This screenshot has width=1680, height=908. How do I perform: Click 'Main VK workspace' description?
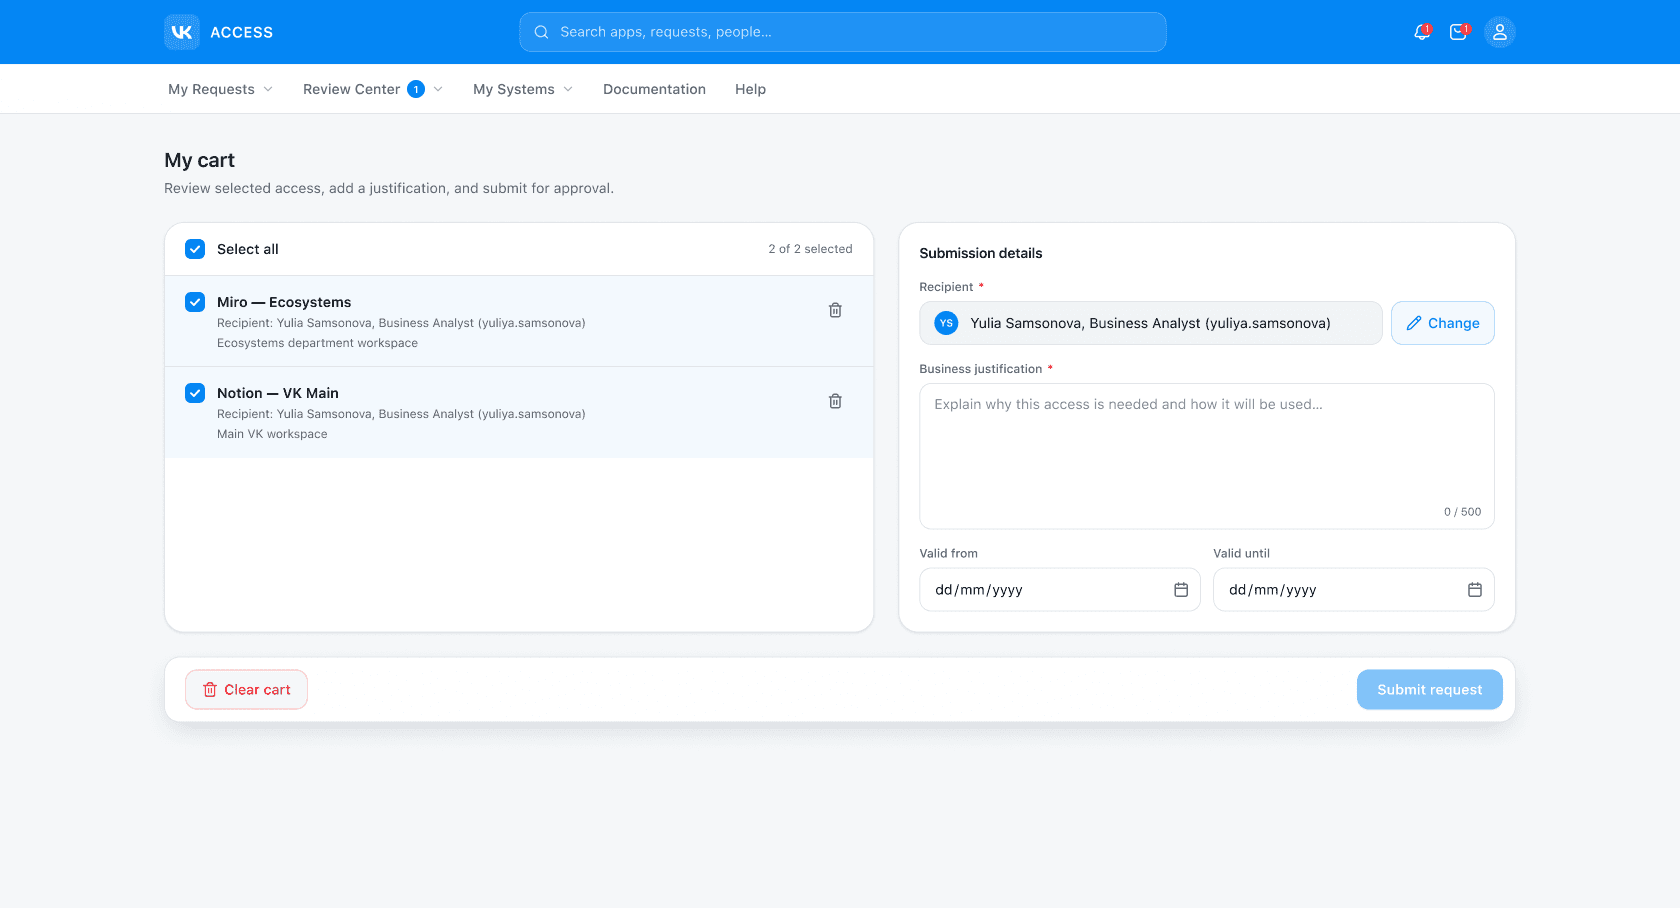[x=272, y=434]
